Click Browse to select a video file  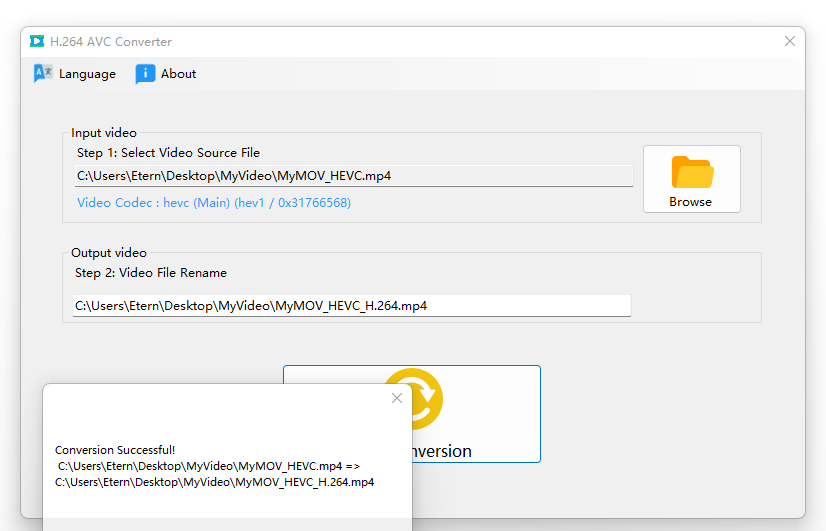pyautogui.click(x=692, y=179)
